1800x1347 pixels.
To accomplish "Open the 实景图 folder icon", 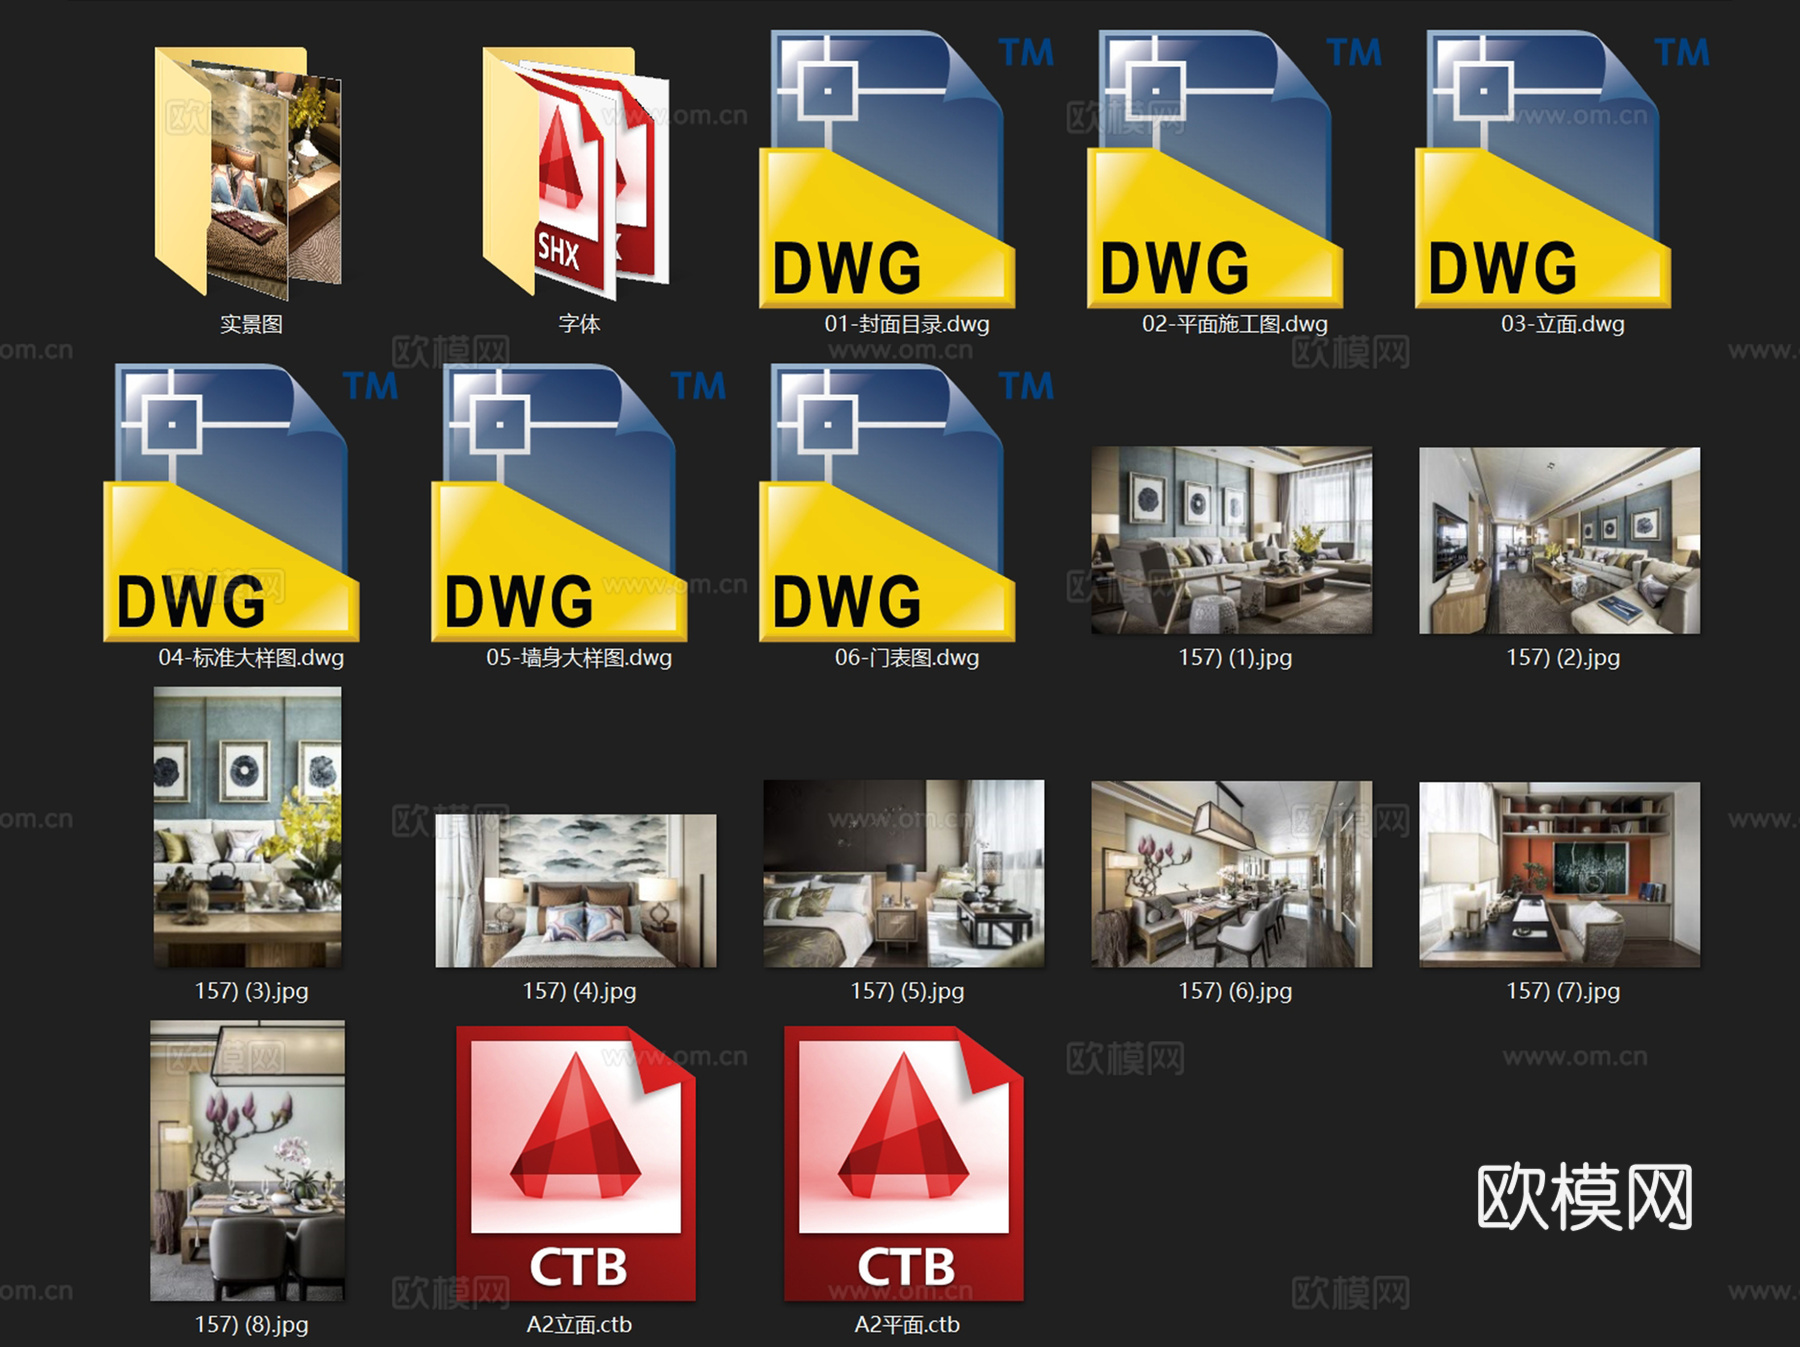I will (x=248, y=173).
